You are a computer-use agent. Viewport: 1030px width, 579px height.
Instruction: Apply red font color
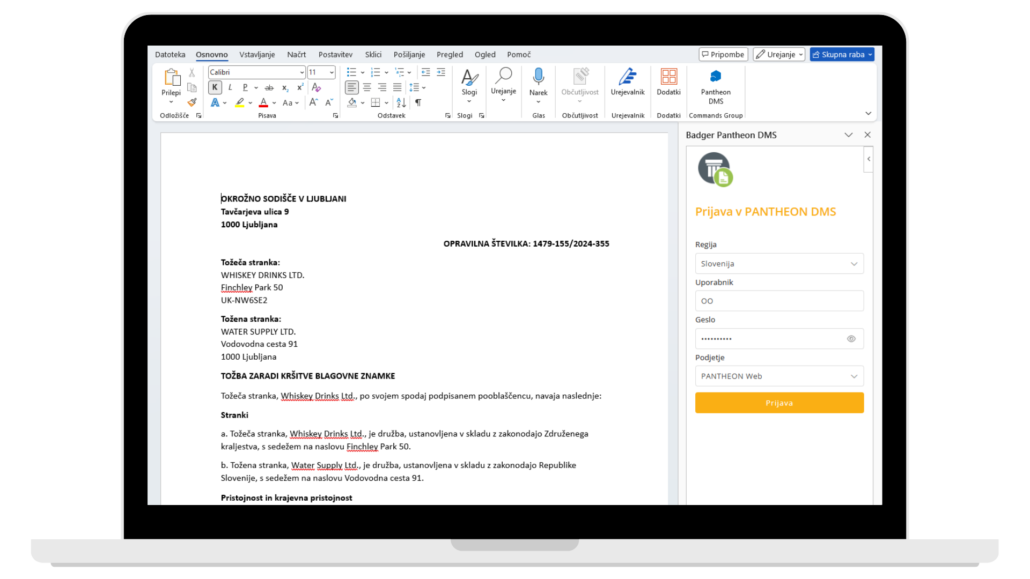[x=263, y=103]
